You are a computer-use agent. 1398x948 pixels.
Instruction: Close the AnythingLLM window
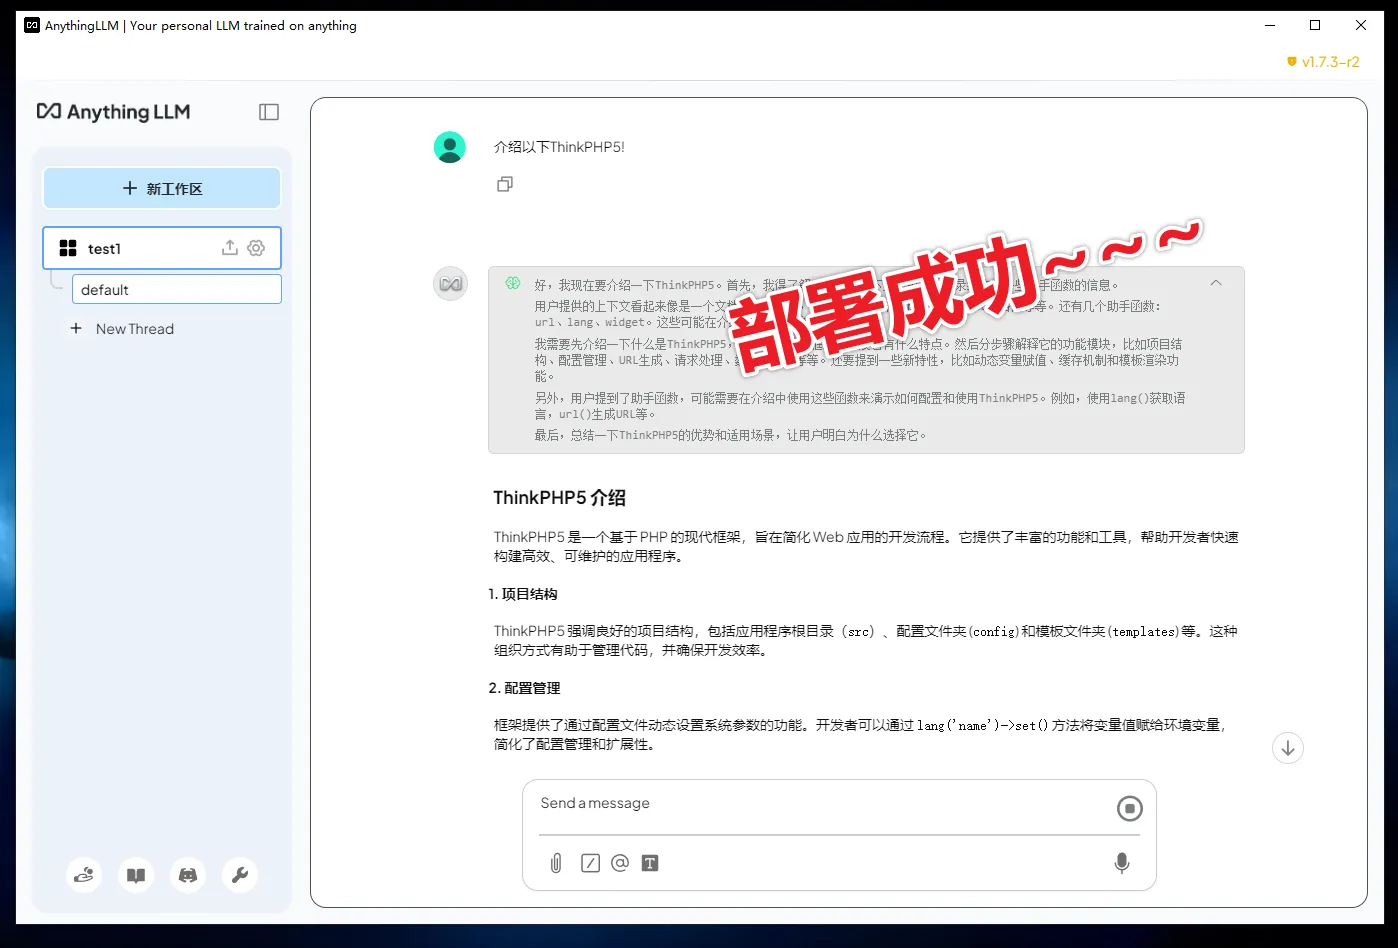pyautogui.click(x=1361, y=25)
